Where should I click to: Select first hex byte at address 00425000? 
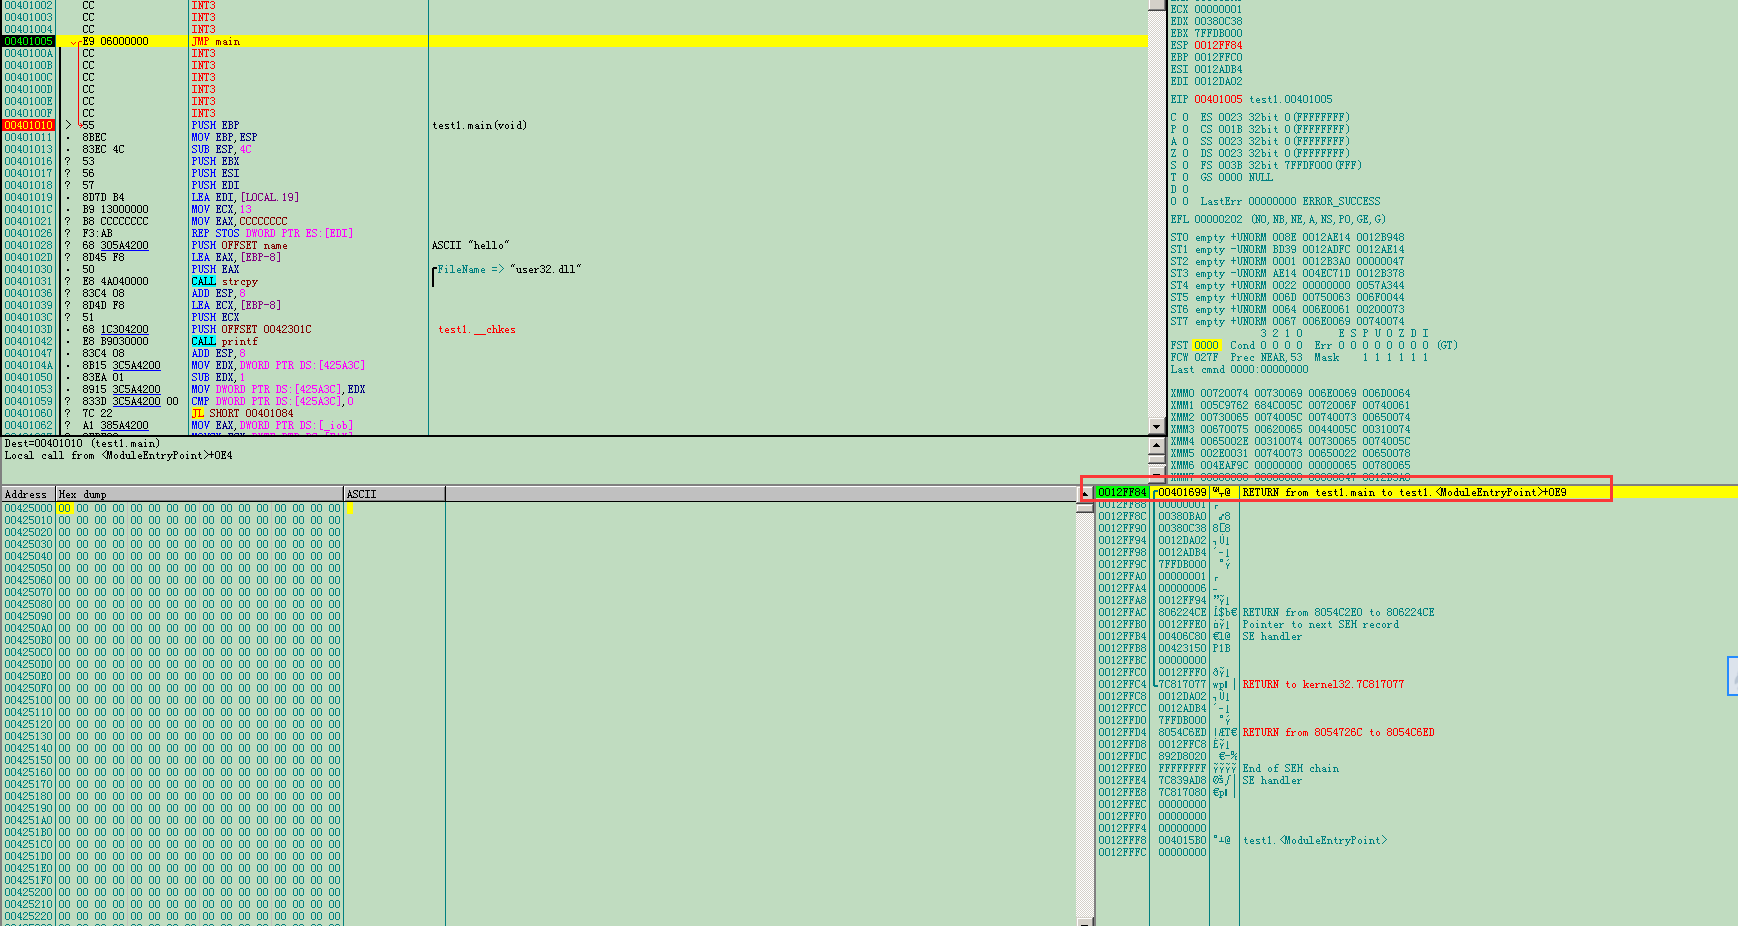coord(64,509)
